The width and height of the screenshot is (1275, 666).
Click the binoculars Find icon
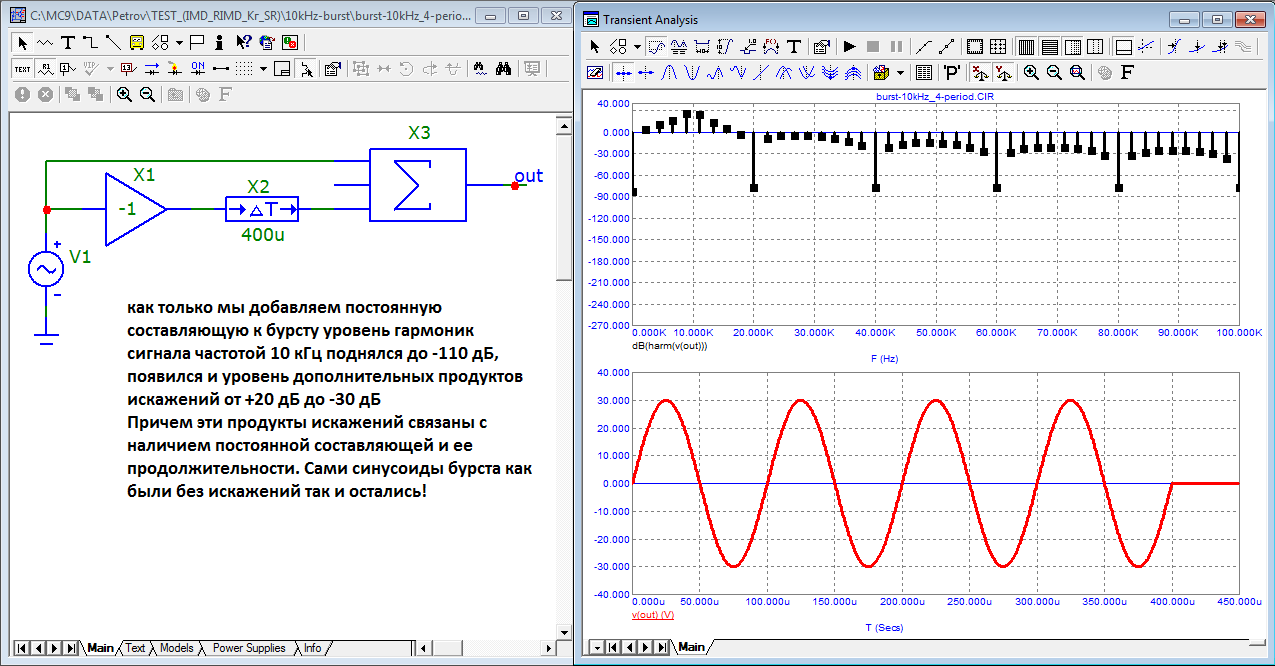[x=504, y=68]
